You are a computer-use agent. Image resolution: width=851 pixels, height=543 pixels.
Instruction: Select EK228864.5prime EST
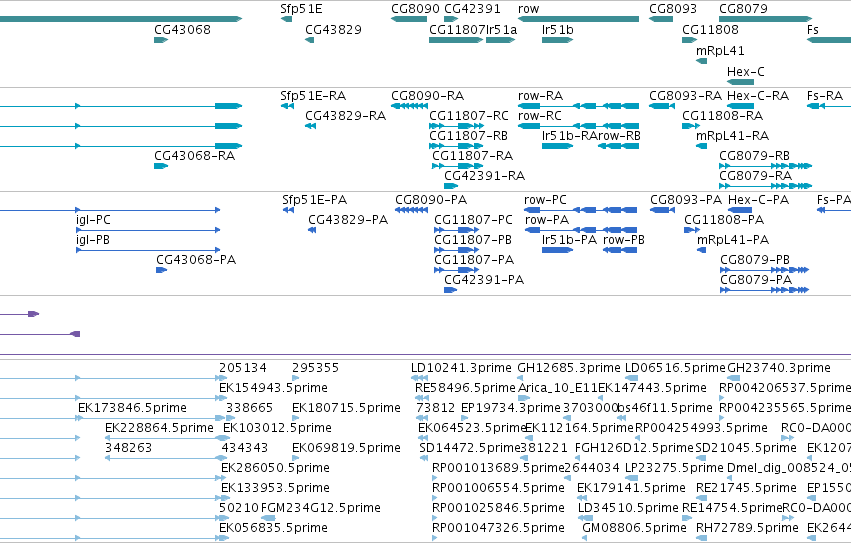(159, 428)
